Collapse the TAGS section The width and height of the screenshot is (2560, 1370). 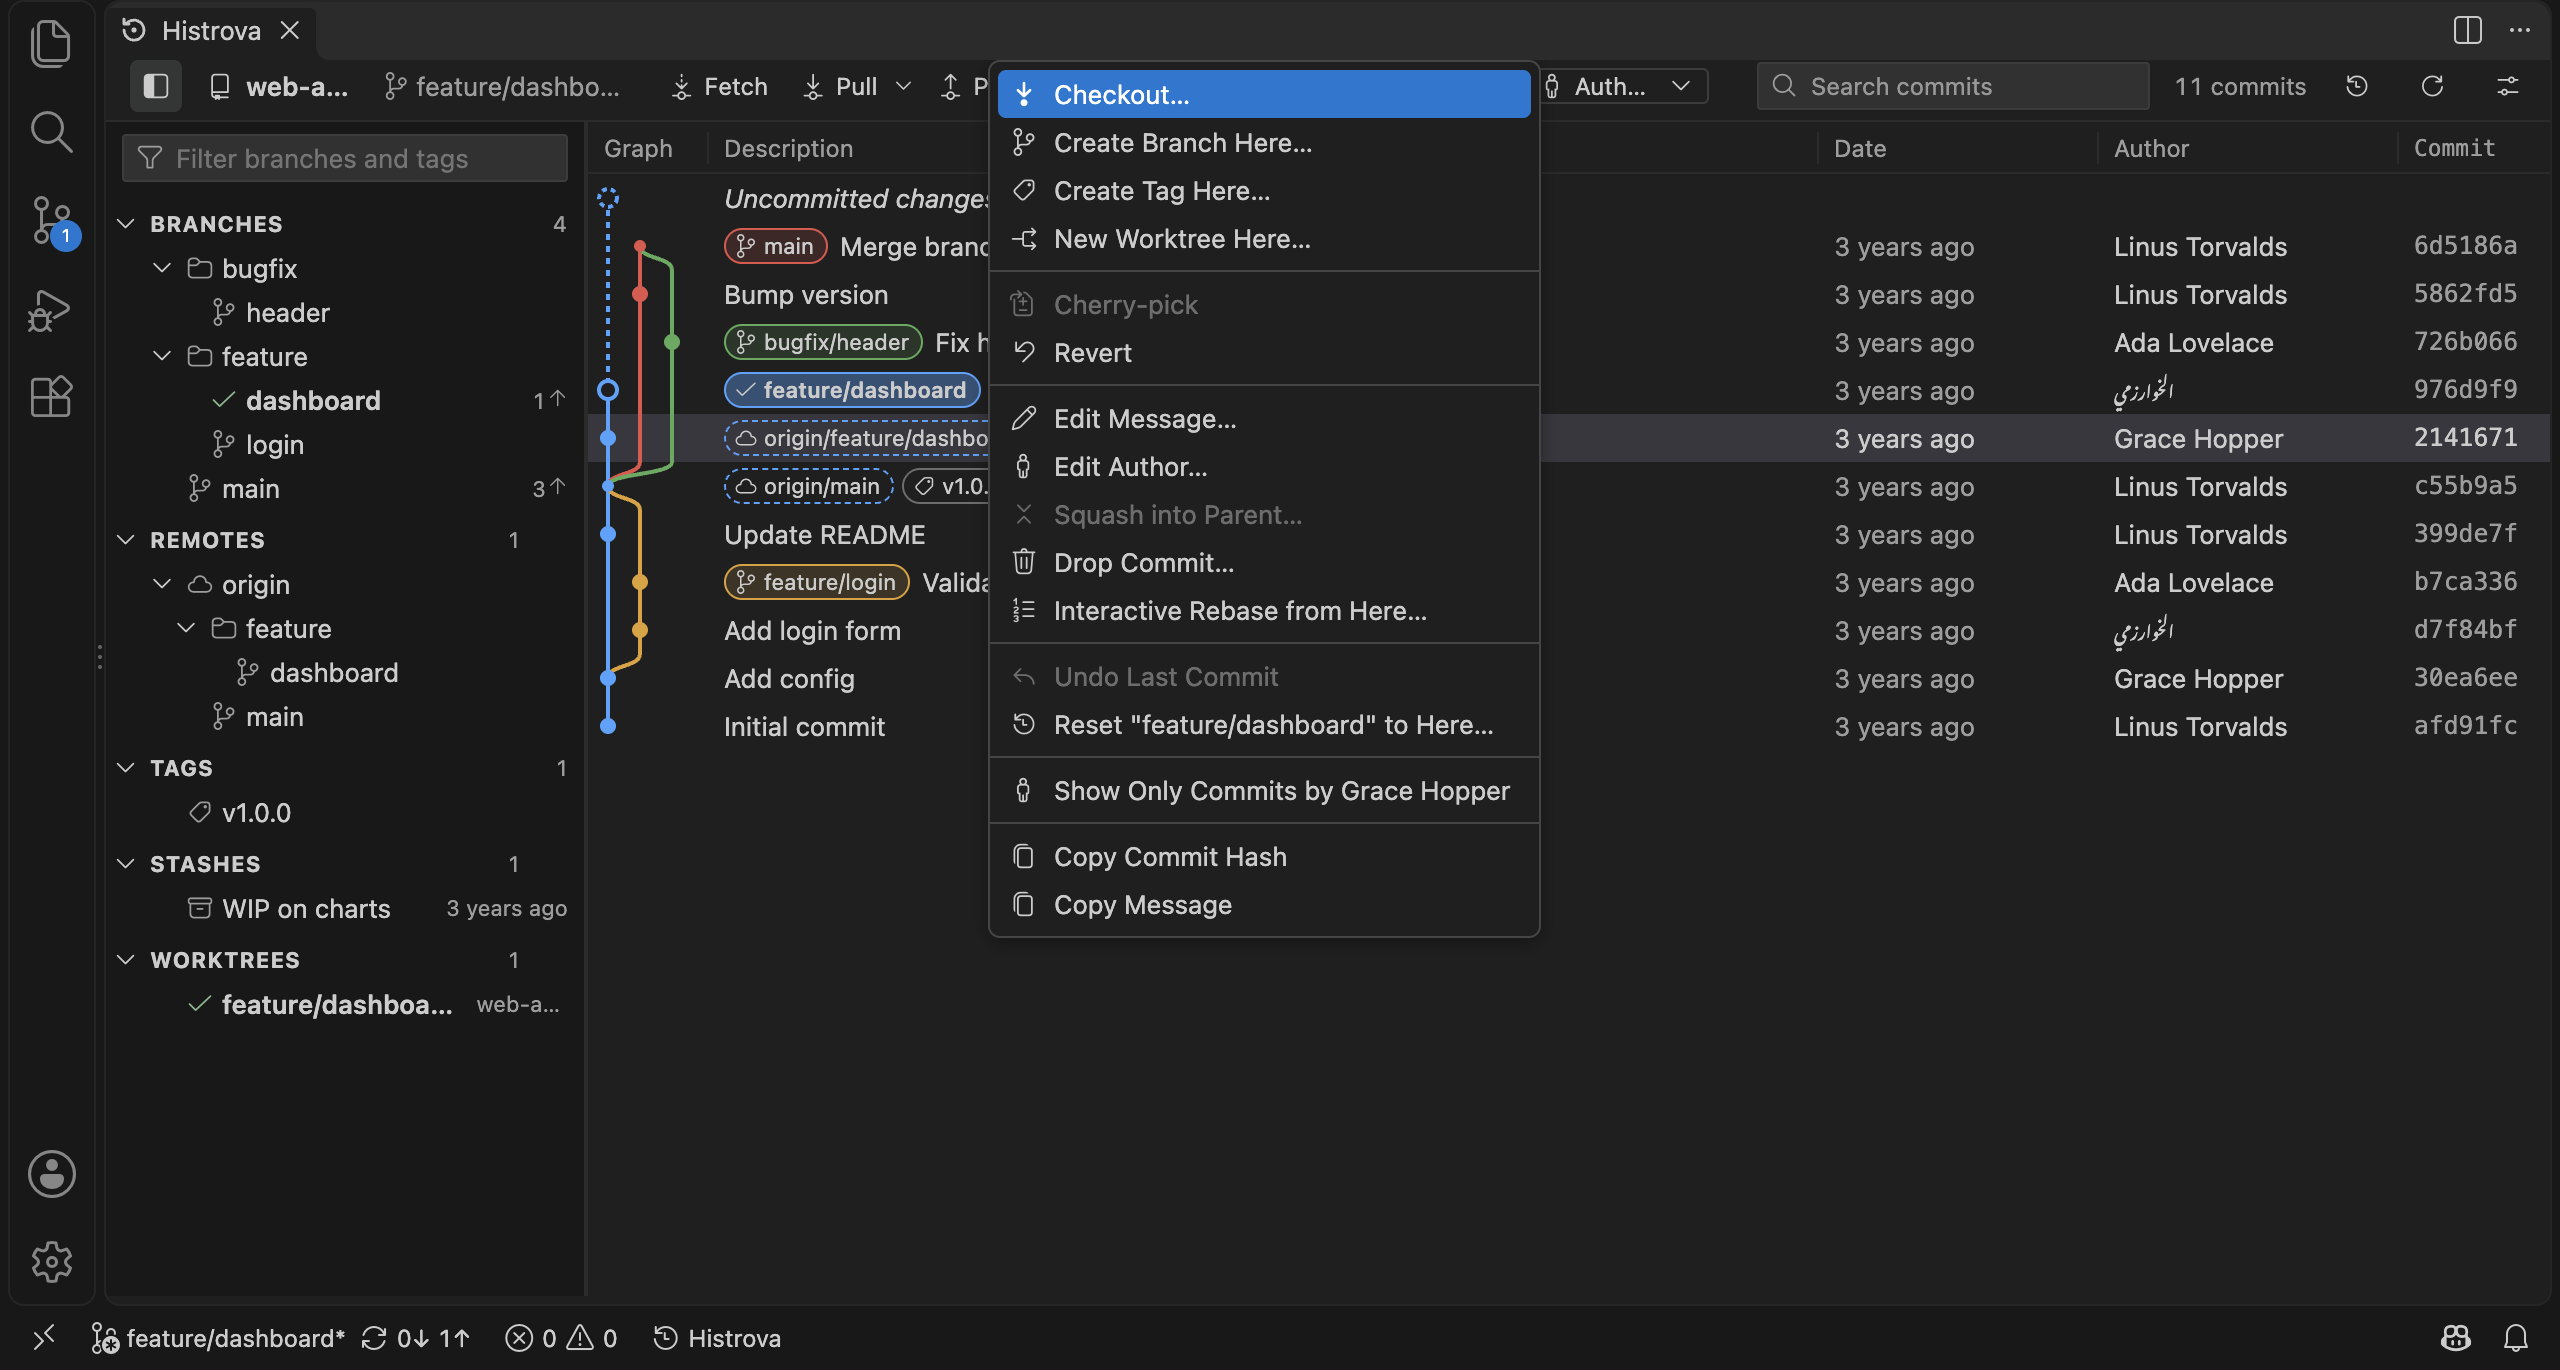[x=126, y=768]
